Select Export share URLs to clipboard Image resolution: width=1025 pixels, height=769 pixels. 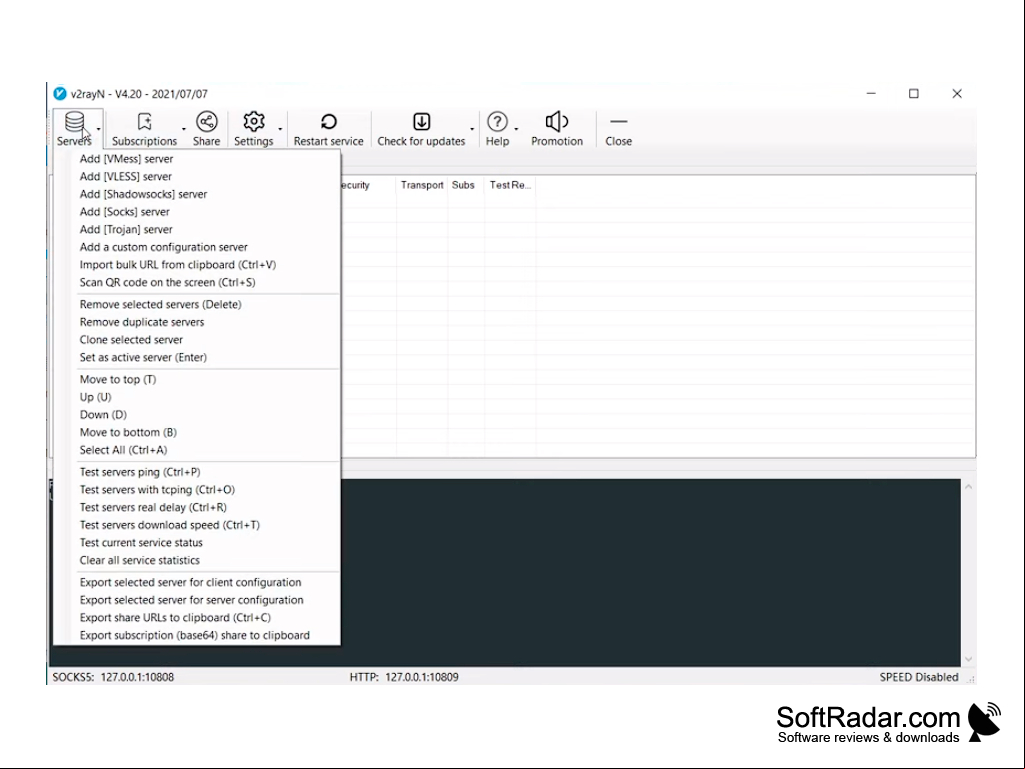[197, 618]
